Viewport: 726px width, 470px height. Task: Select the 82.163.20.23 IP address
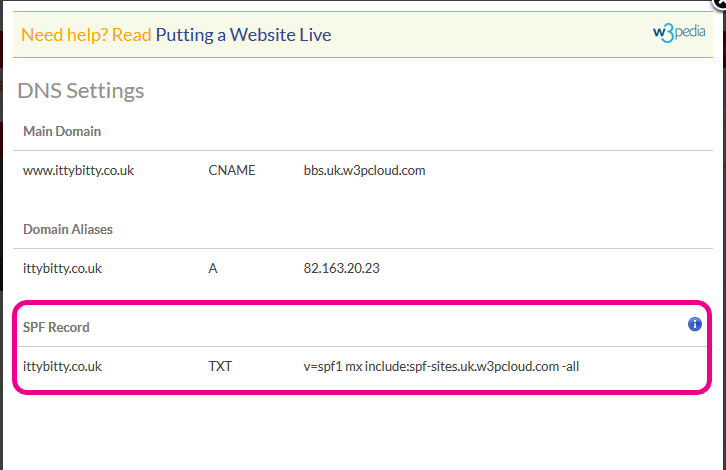[341, 268]
